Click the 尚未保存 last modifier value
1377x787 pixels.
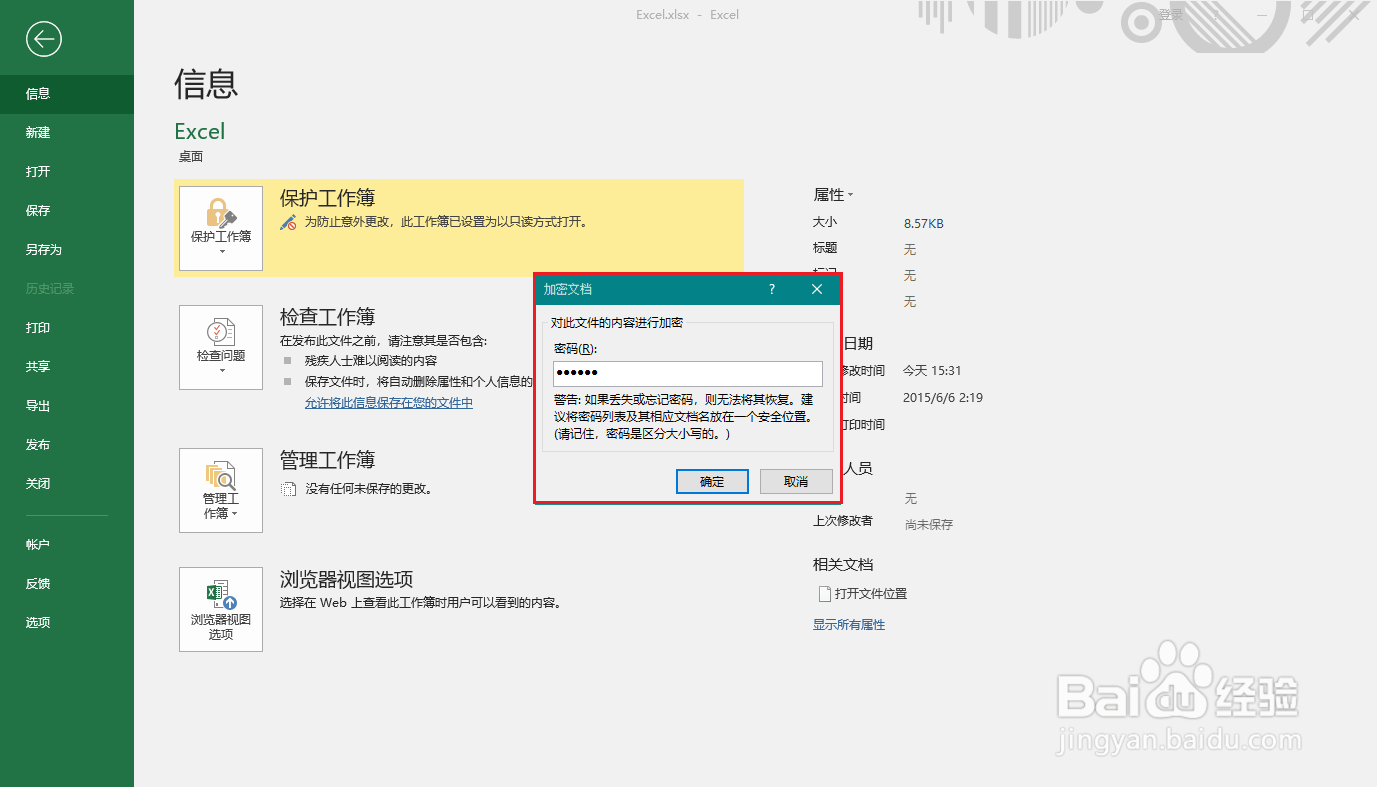(x=929, y=525)
